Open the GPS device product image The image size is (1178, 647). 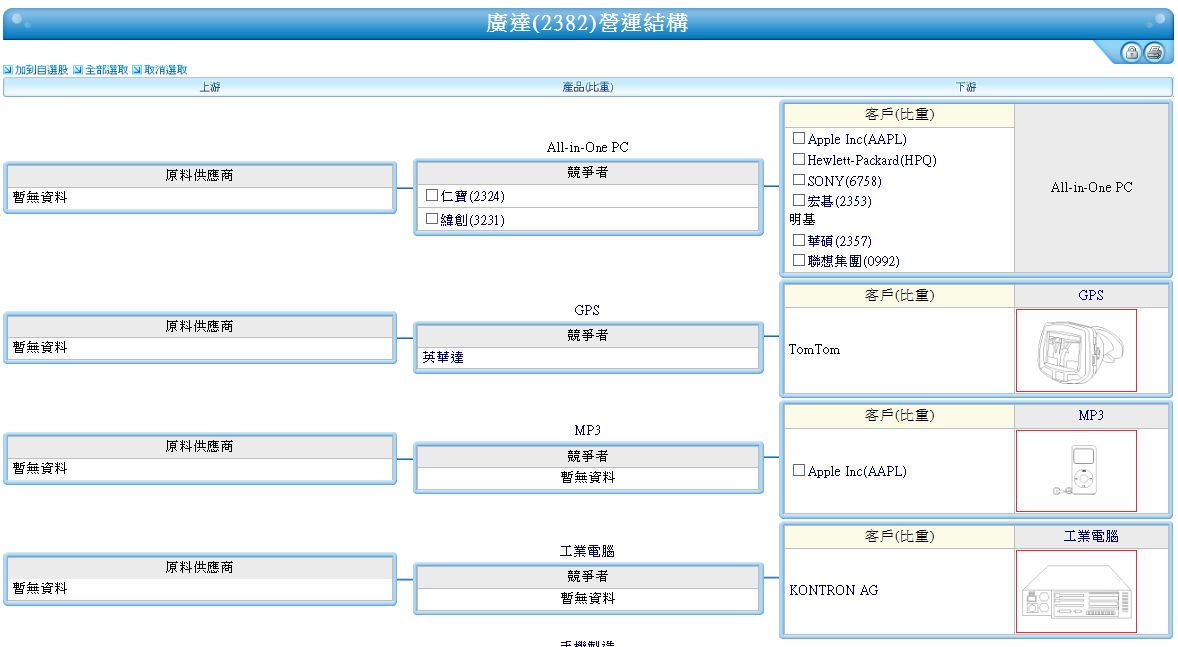pos(1076,350)
